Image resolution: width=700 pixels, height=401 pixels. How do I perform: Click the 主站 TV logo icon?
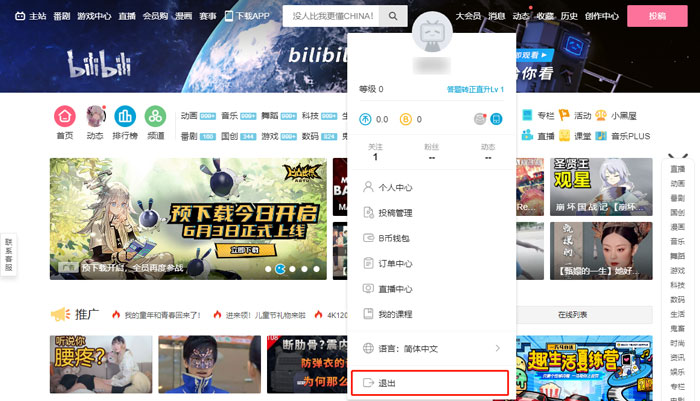click(x=20, y=16)
